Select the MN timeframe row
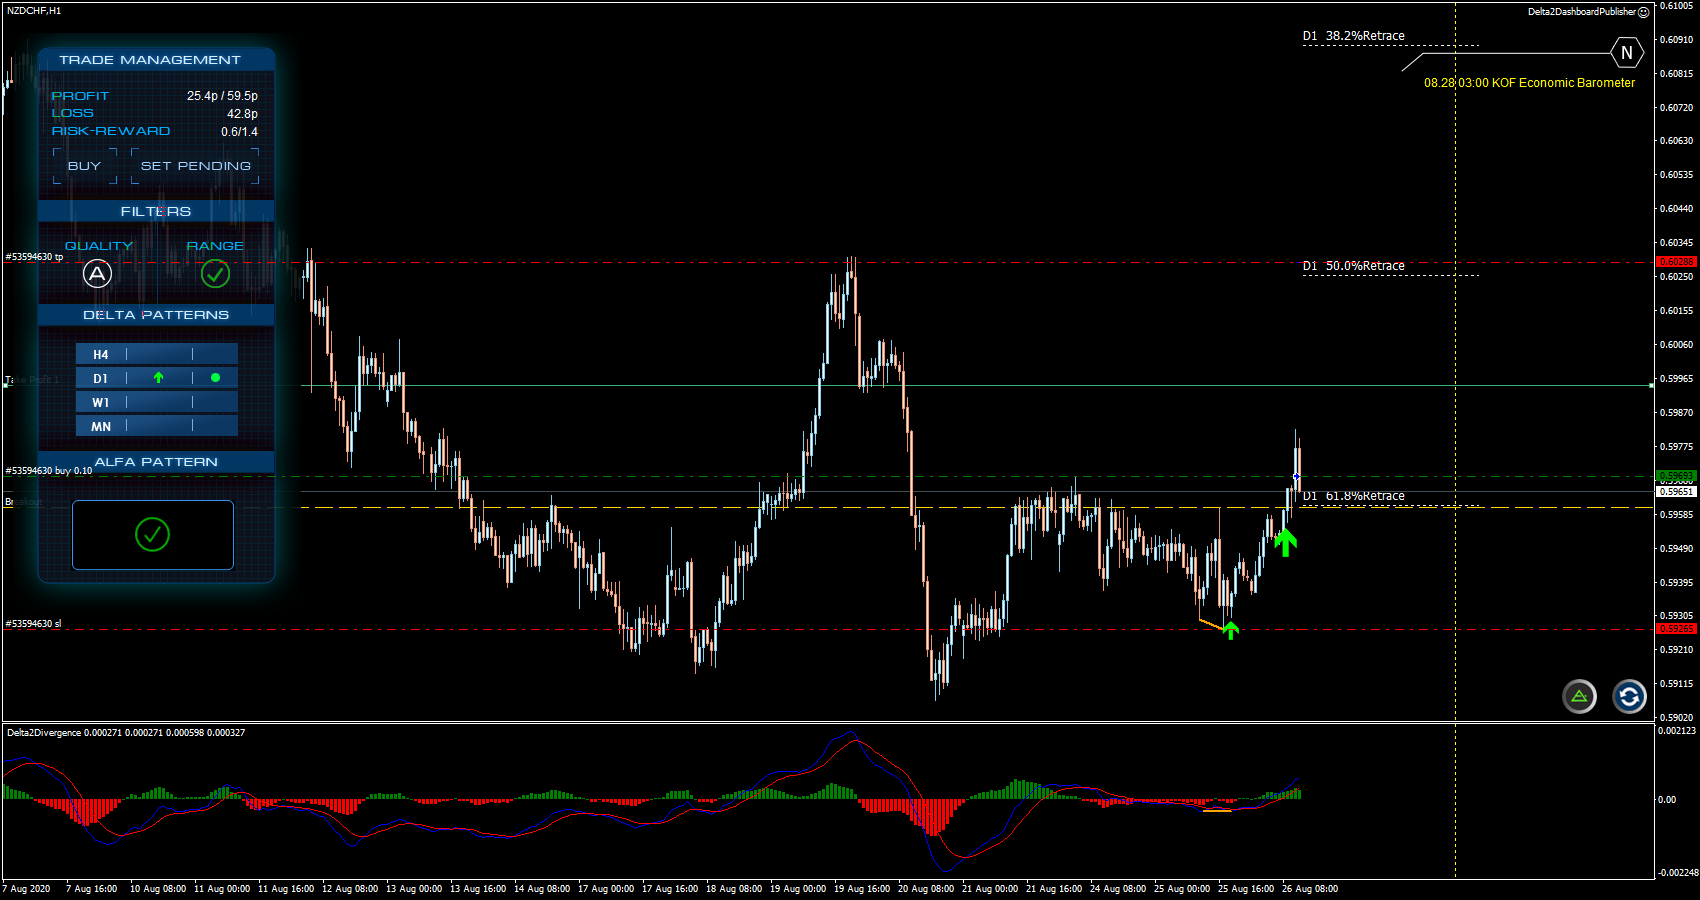This screenshot has width=1700, height=900. pyautogui.click(x=157, y=426)
